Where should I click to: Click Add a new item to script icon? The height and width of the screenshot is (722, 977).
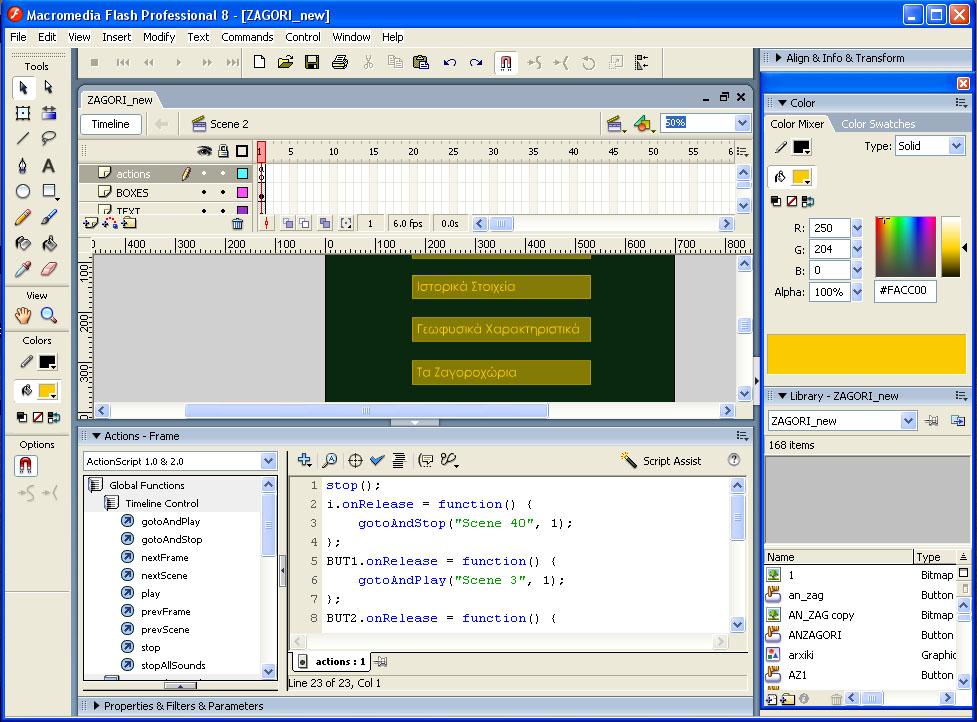click(304, 460)
